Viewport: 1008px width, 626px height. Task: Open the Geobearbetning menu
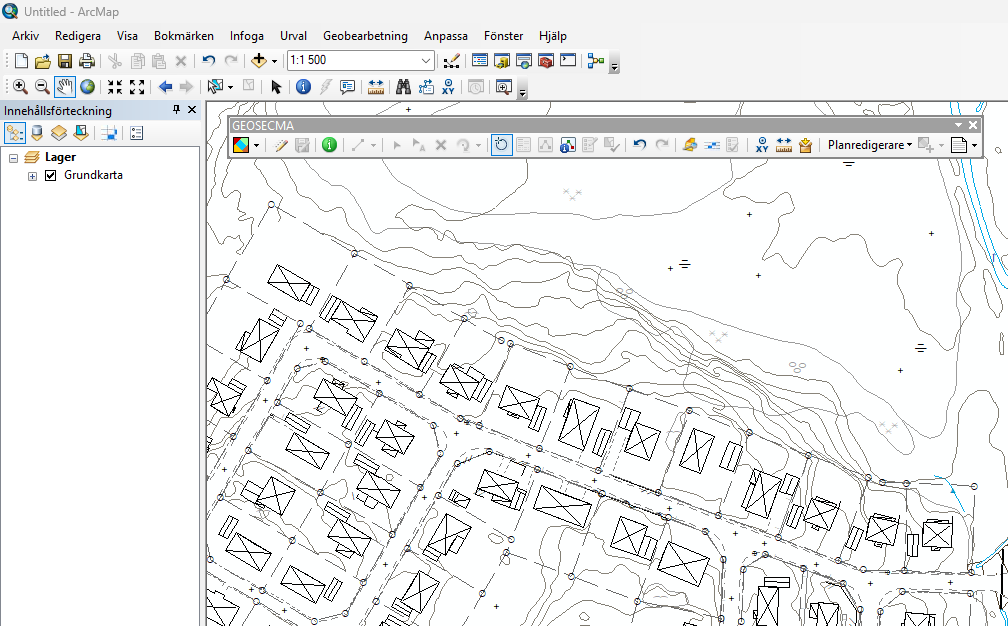(x=365, y=36)
